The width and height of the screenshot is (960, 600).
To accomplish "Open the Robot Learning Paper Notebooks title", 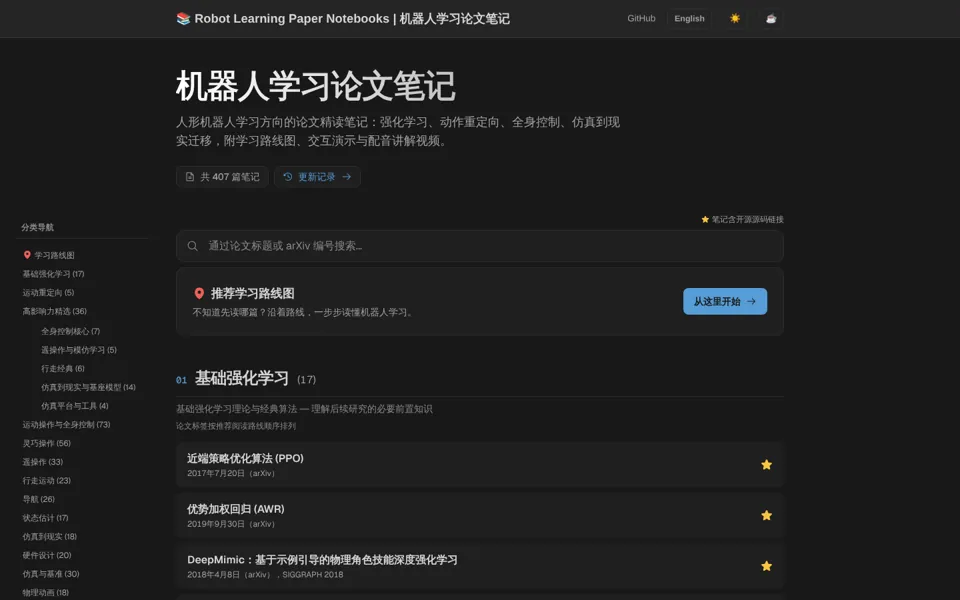I will click(x=343, y=18).
